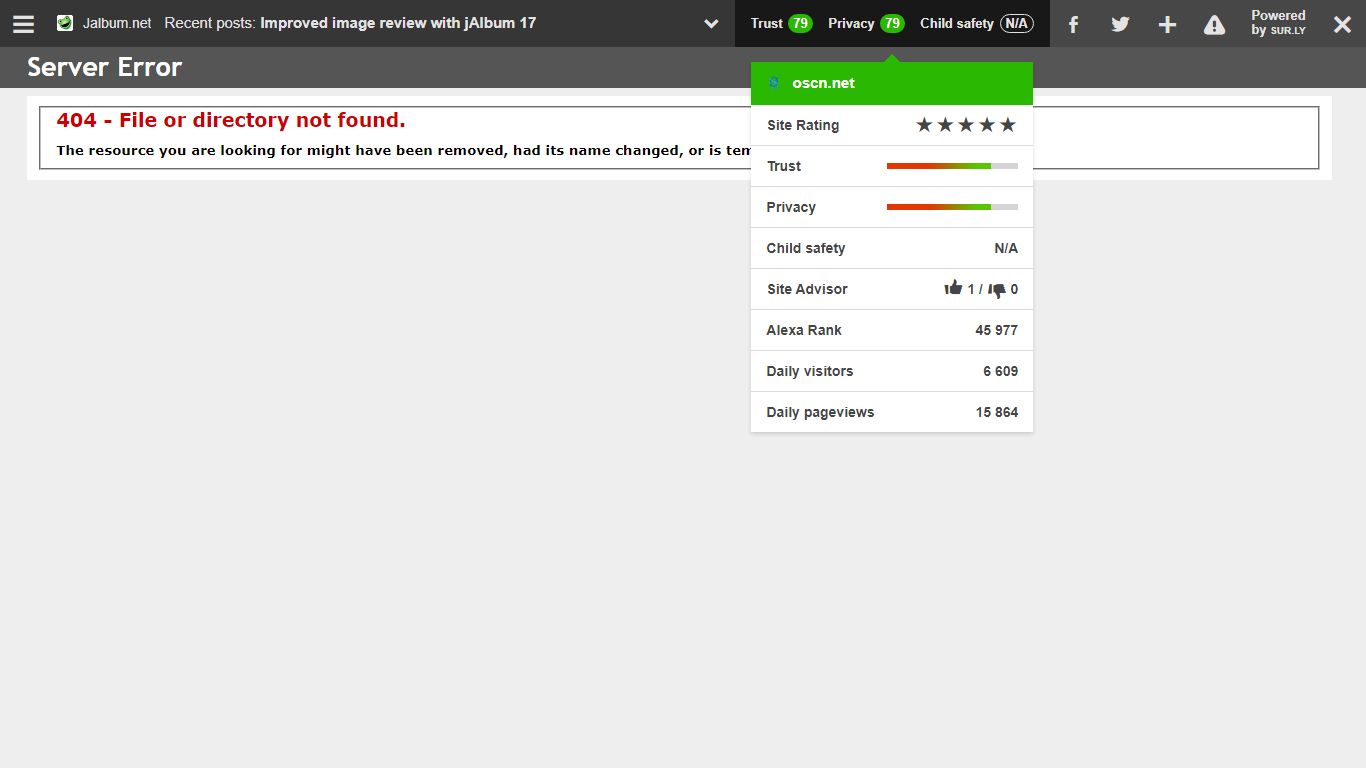The width and height of the screenshot is (1366, 768).
Task: Click the thumbs down Site Advisor icon
Action: point(997,290)
